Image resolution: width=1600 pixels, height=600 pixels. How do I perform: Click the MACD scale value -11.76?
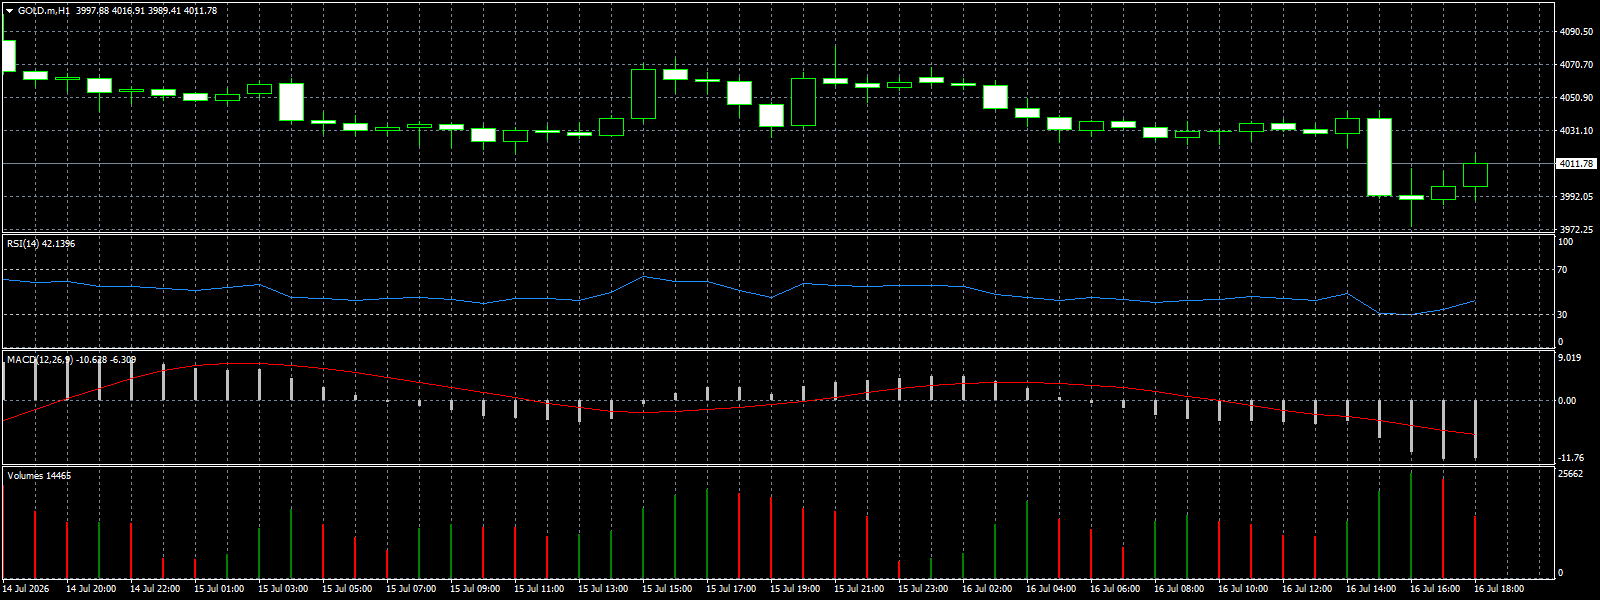(x=1571, y=458)
